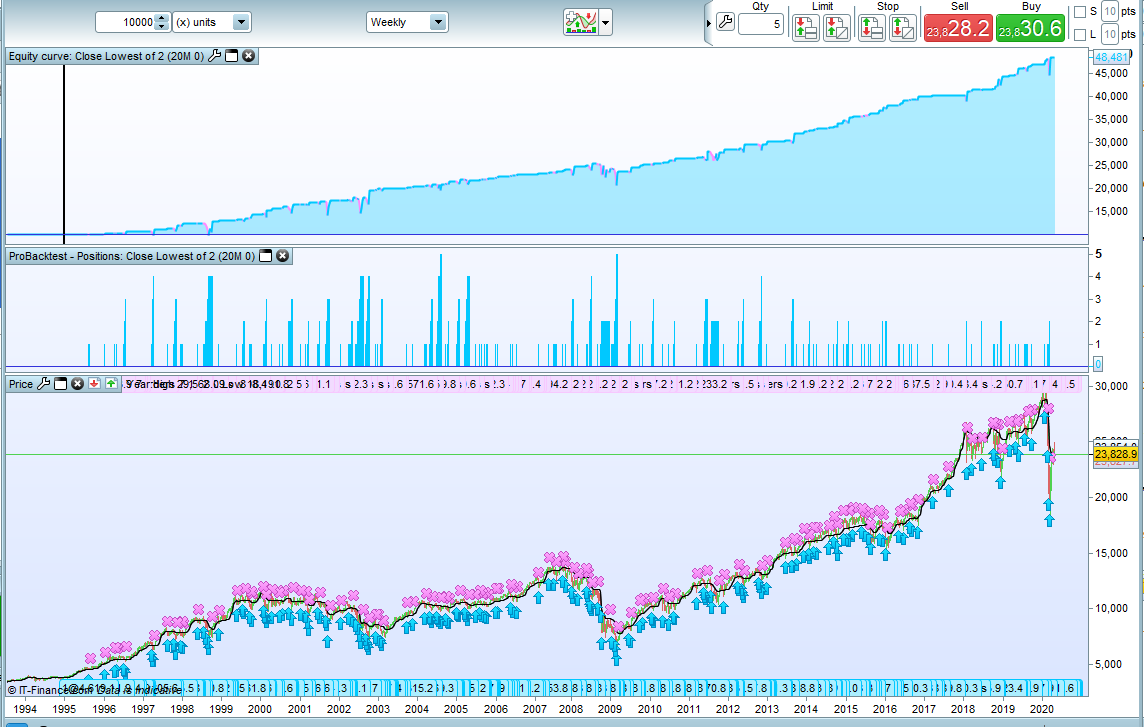Image resolution: width=1144 pixels, height=727 pixels.
Task: Click the S points value field
Action: tap(1110, 11)
